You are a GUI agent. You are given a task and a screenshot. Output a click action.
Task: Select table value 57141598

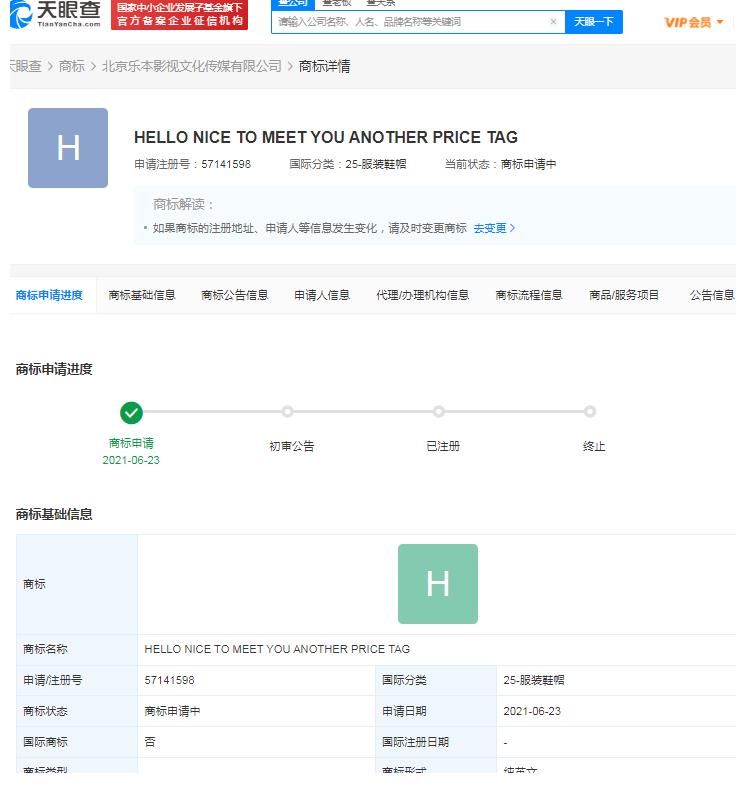click(x=169, y=680)
